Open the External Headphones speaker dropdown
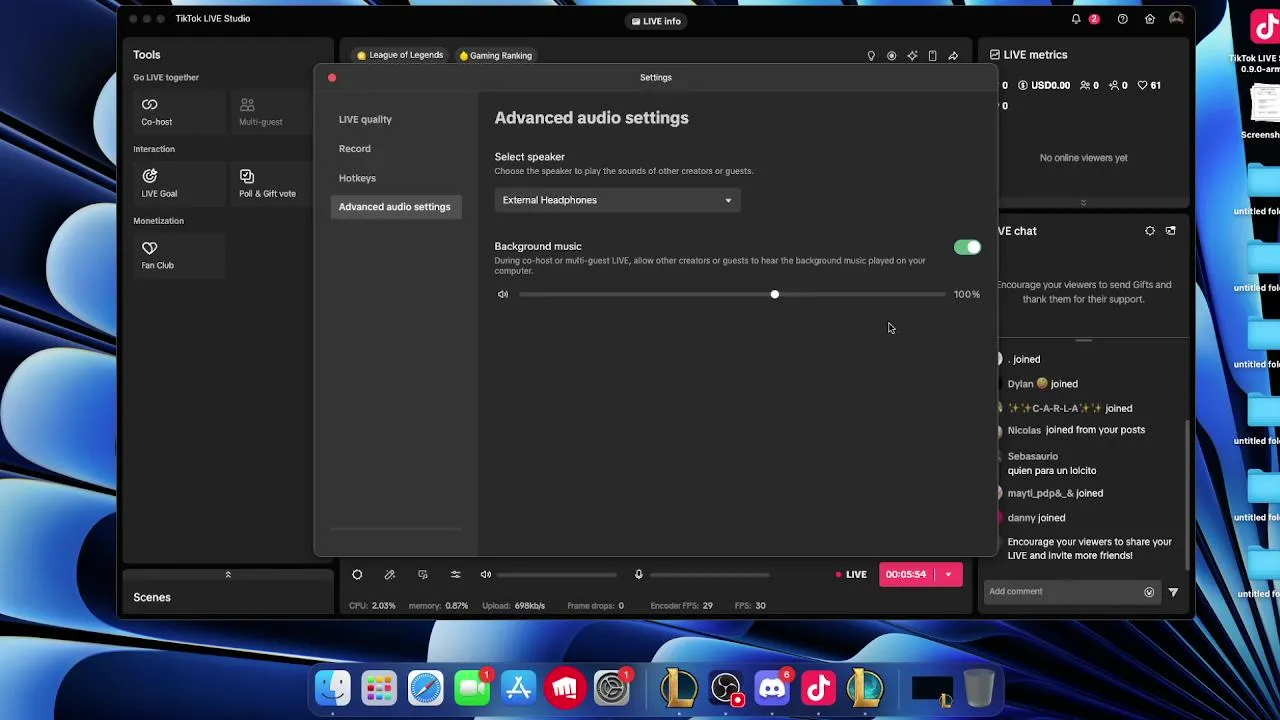 click(617, 200)
